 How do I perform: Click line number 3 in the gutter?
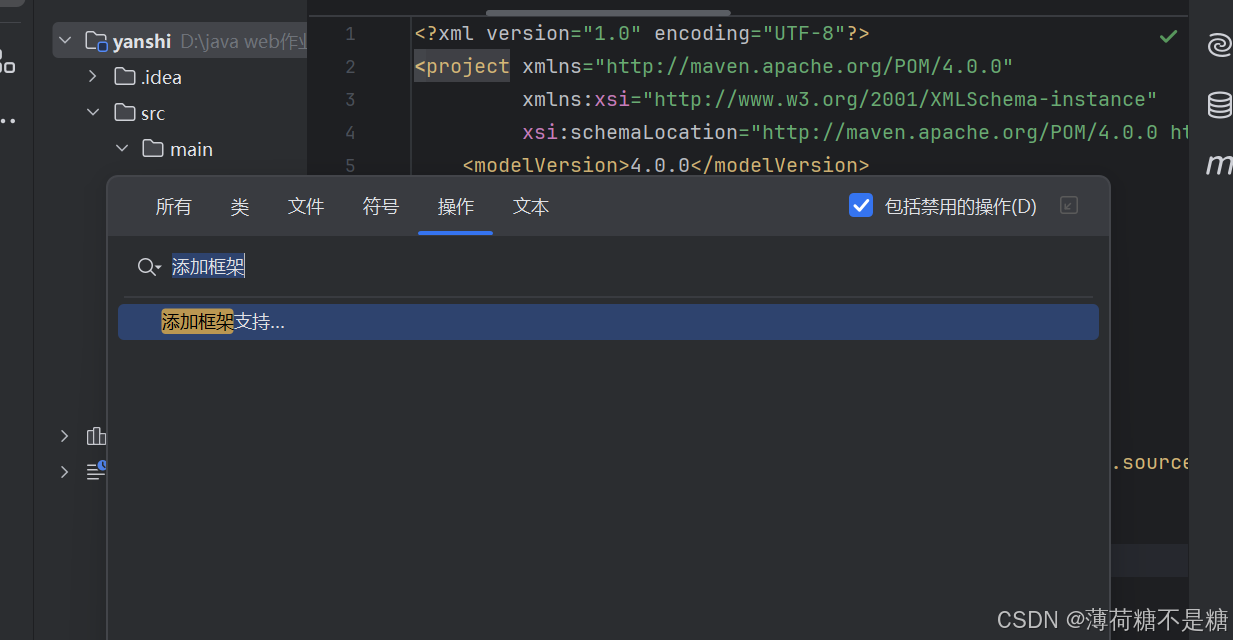tap(350, 99)
